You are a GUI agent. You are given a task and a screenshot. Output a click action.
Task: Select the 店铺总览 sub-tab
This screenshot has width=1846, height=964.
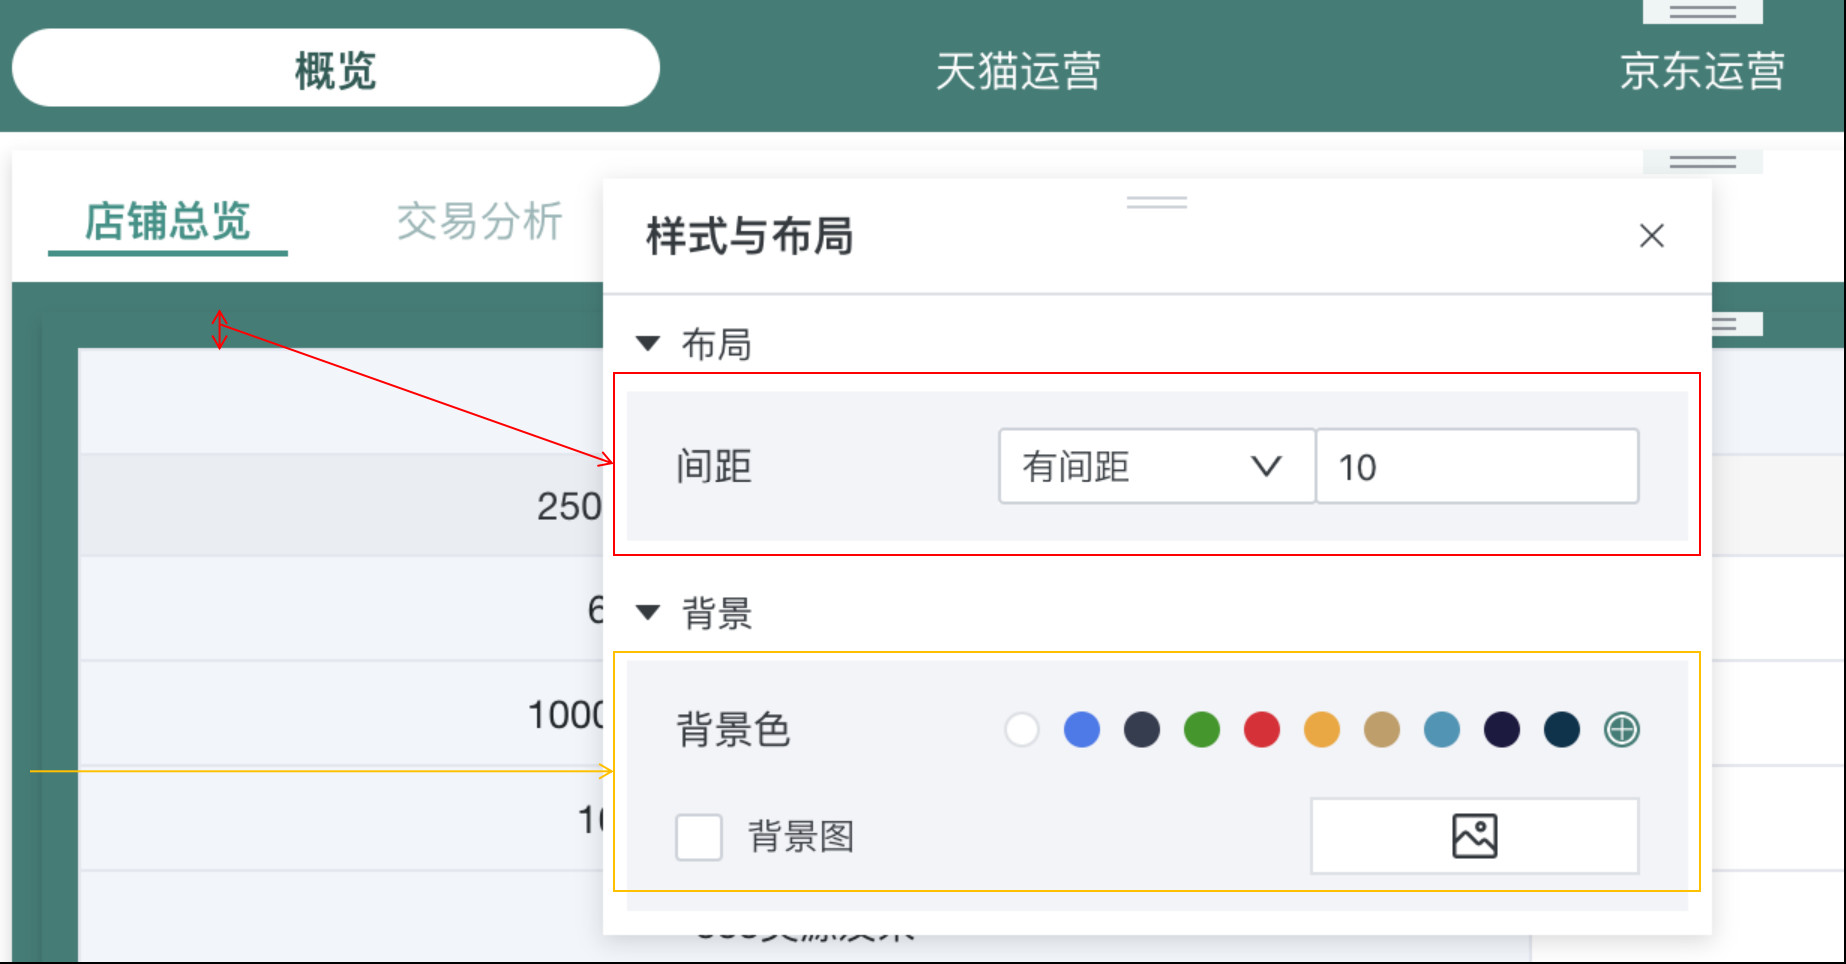pos(168,221)
